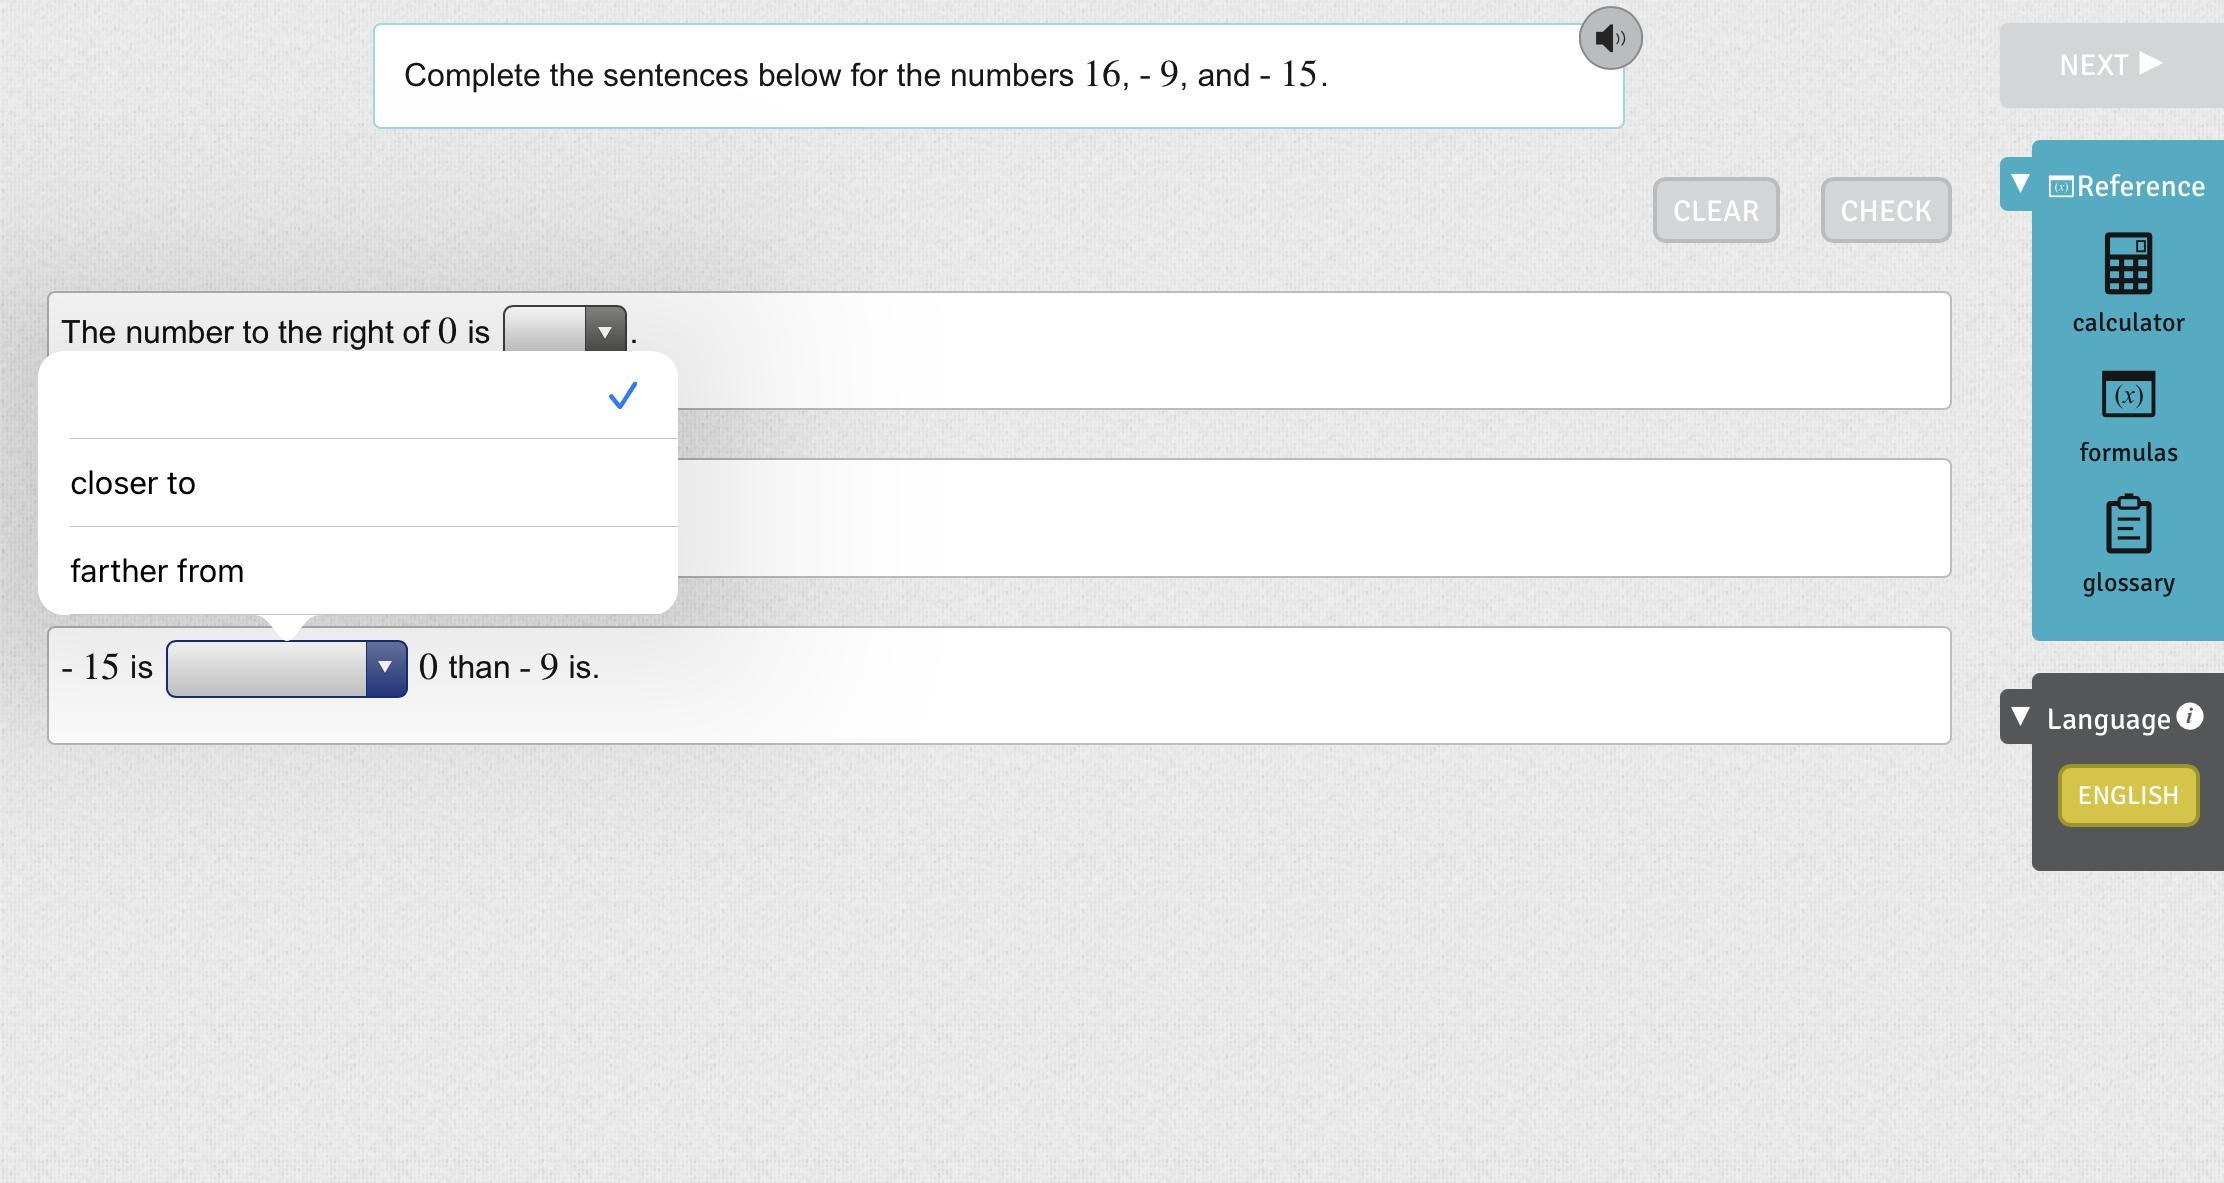Collapse the Reference panel triangle
2224x1183 pixels.
tap(2020, 184)
